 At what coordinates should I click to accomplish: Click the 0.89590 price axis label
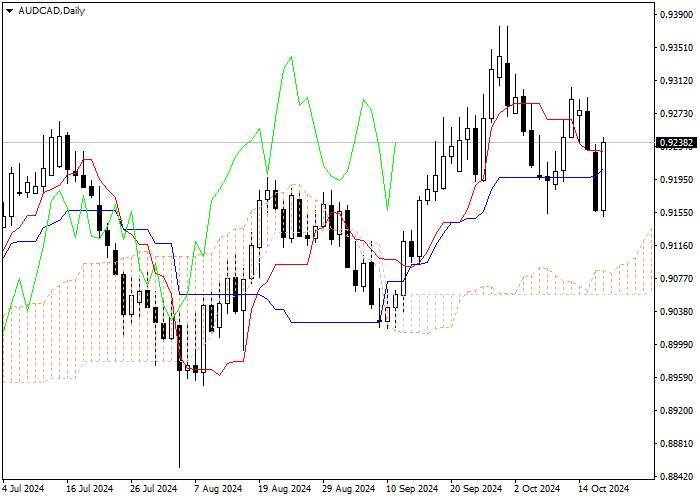676,378
